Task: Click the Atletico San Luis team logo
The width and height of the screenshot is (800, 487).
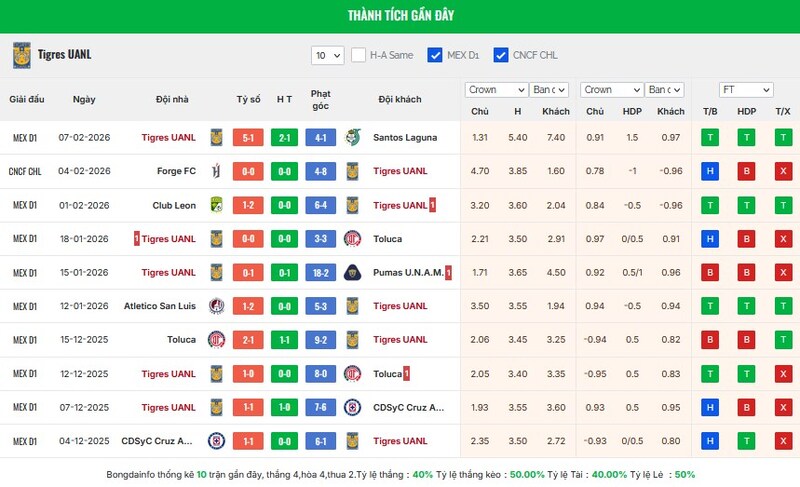Action: pos(215,306)
